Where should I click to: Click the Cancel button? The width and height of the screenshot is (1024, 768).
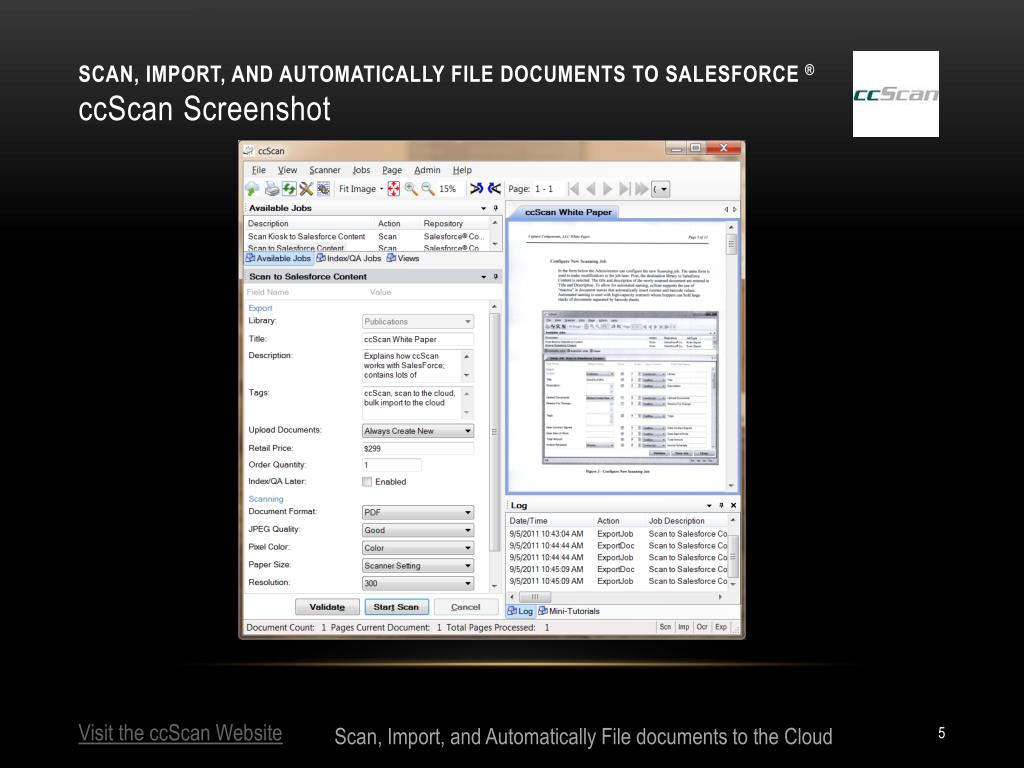(466, 607)
